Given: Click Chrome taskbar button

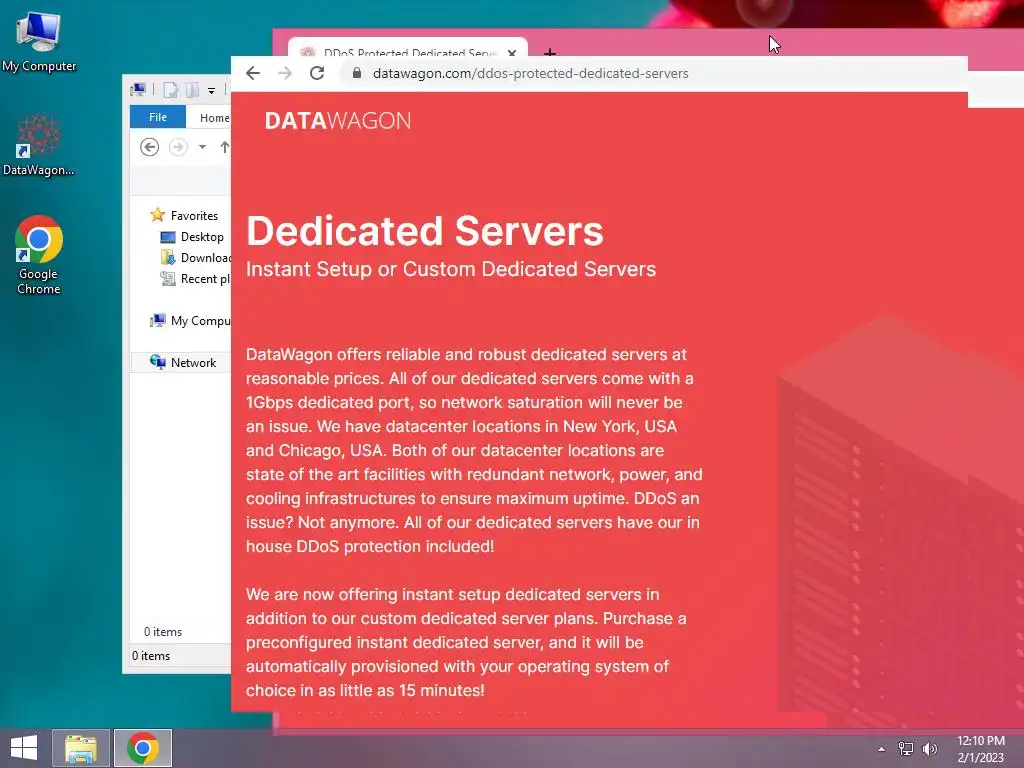Looking at the screenshot, I should 143,748.
